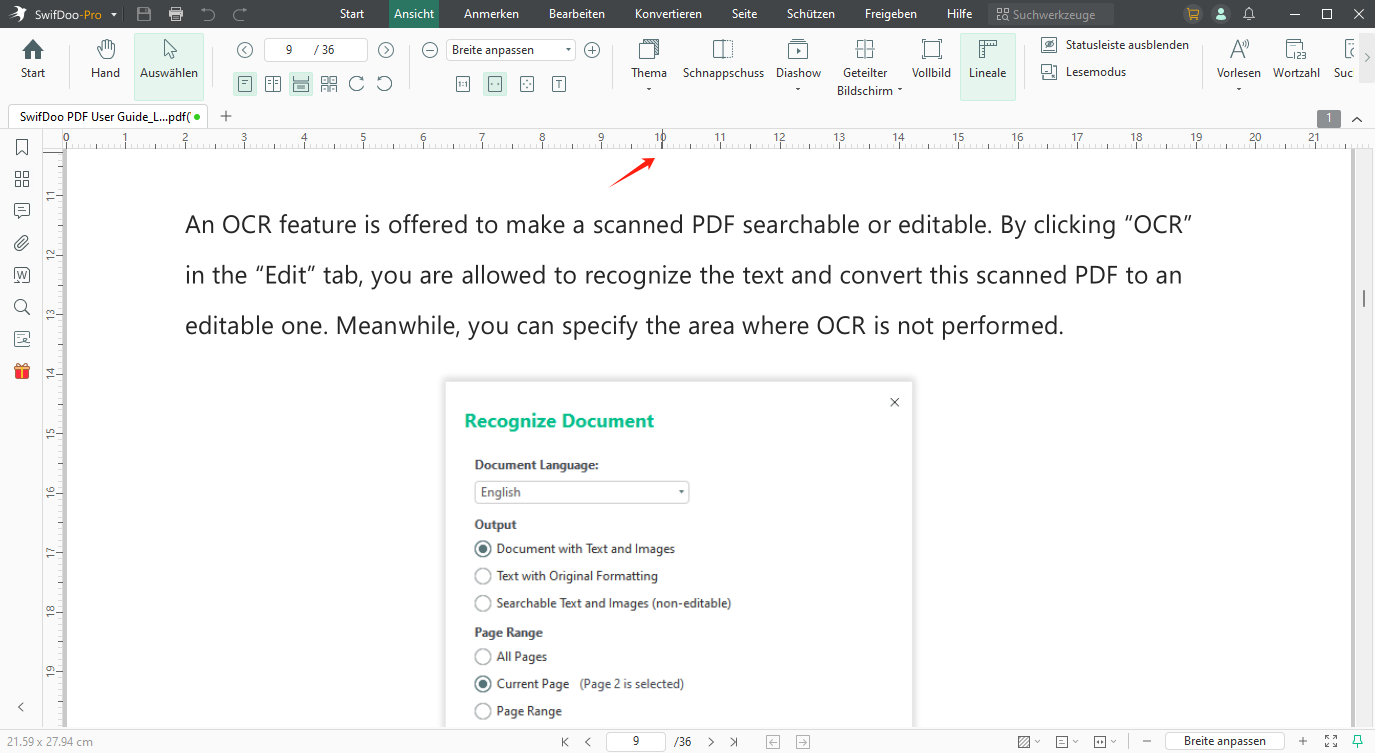Enter Vollbild fullscreen mode
Screen dimensions: 1375x753
tap(931, 59)
